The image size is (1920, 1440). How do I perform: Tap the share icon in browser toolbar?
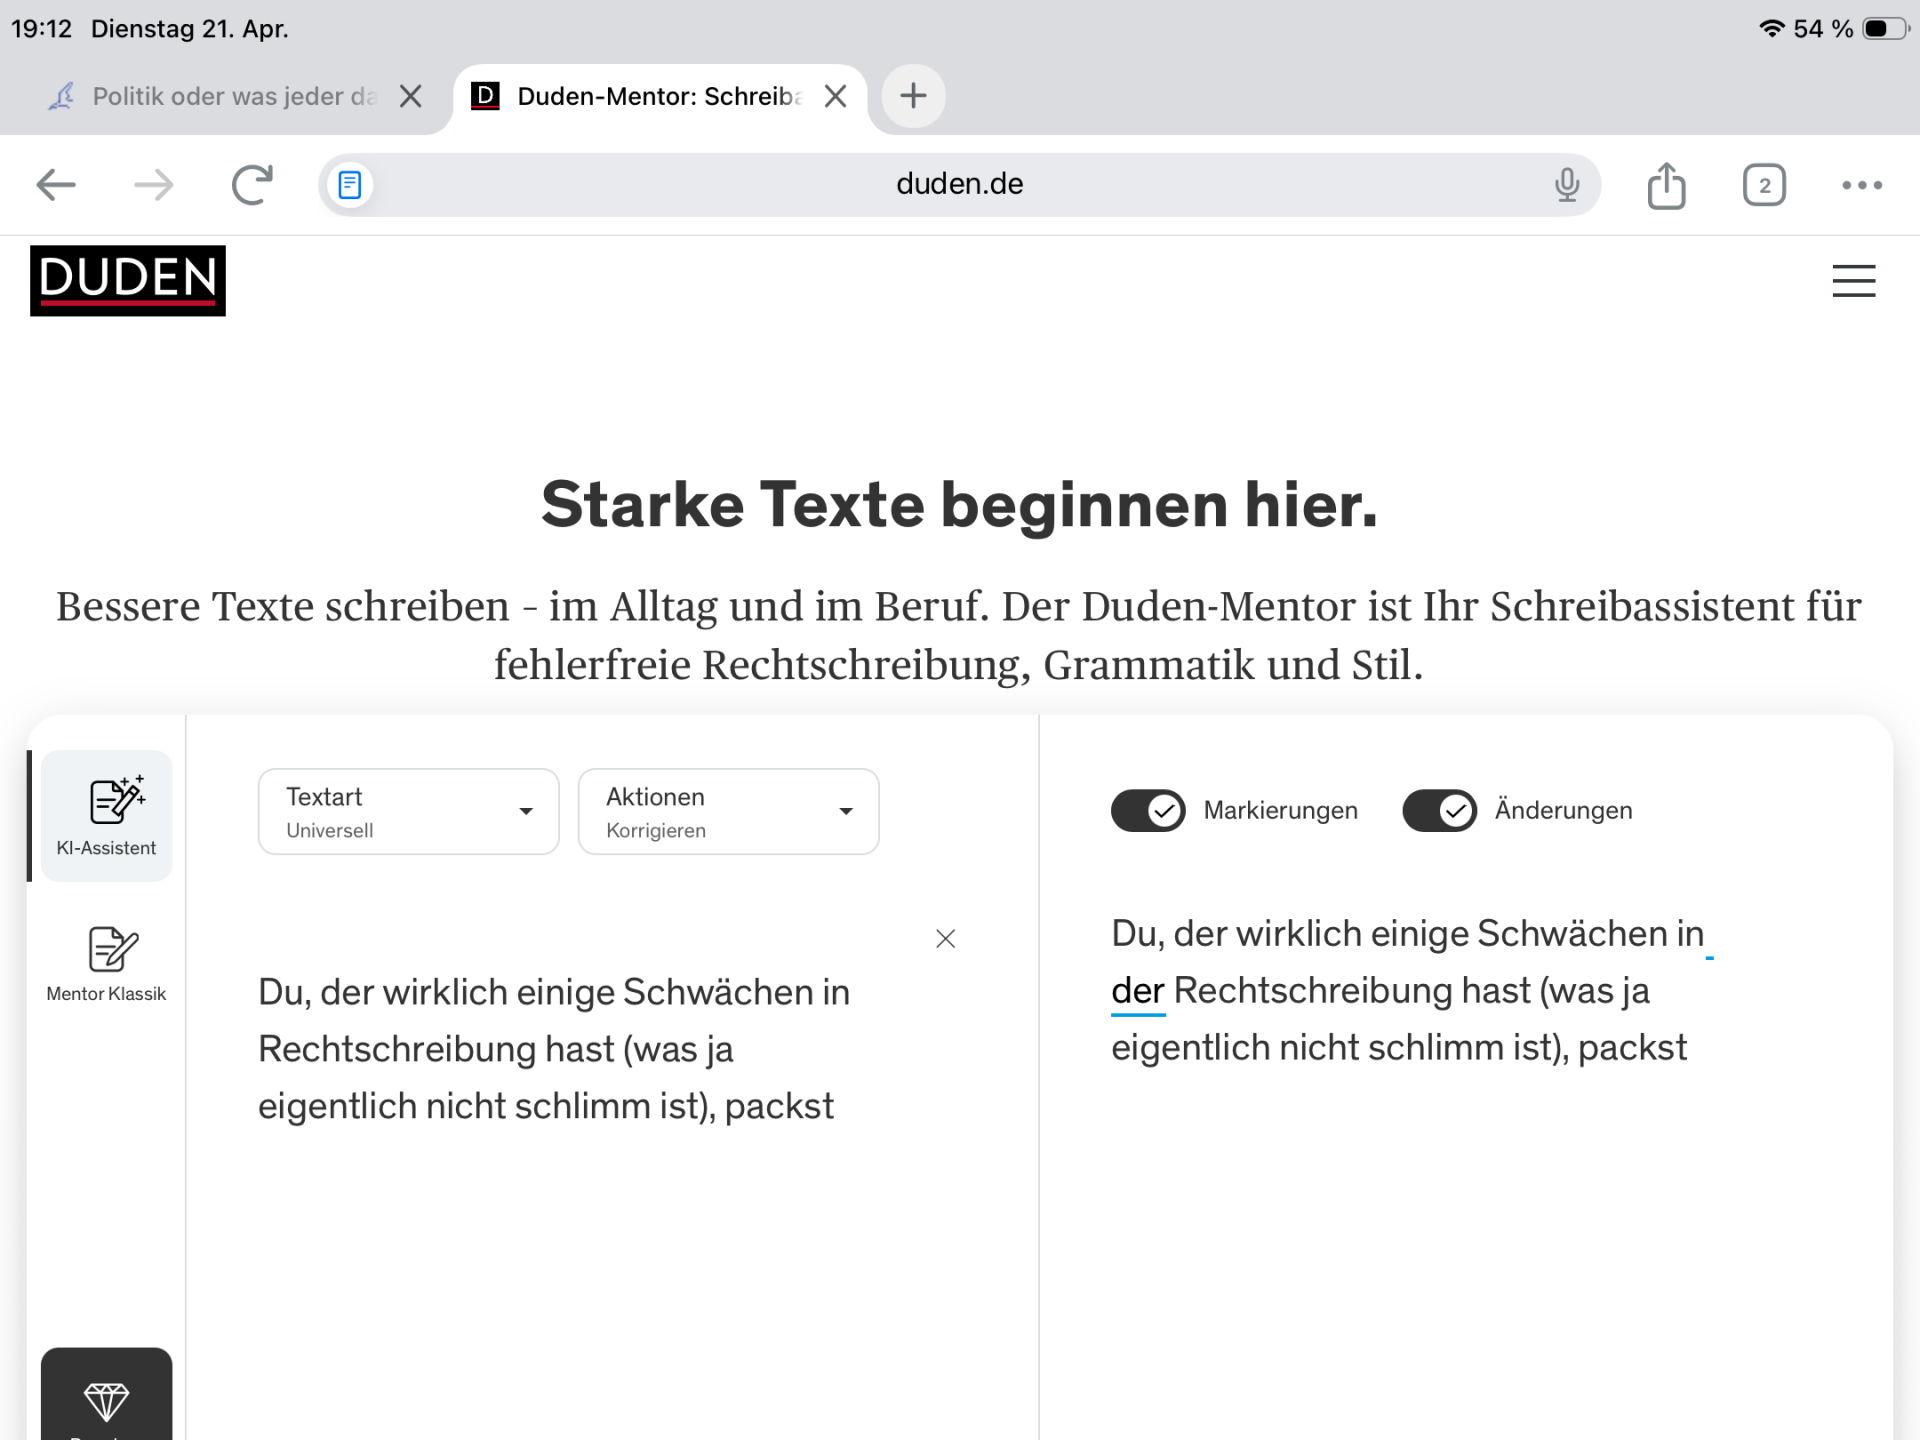pyautogui.click(x=1666, y=185)
